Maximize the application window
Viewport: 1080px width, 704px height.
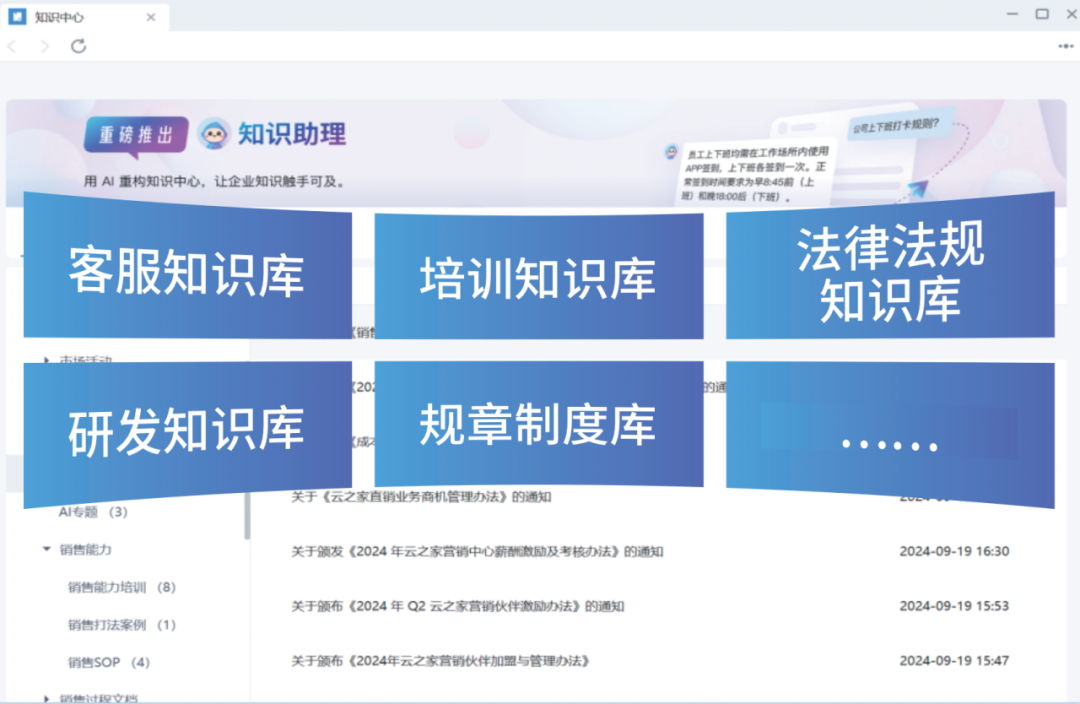tap(1042, 14)
